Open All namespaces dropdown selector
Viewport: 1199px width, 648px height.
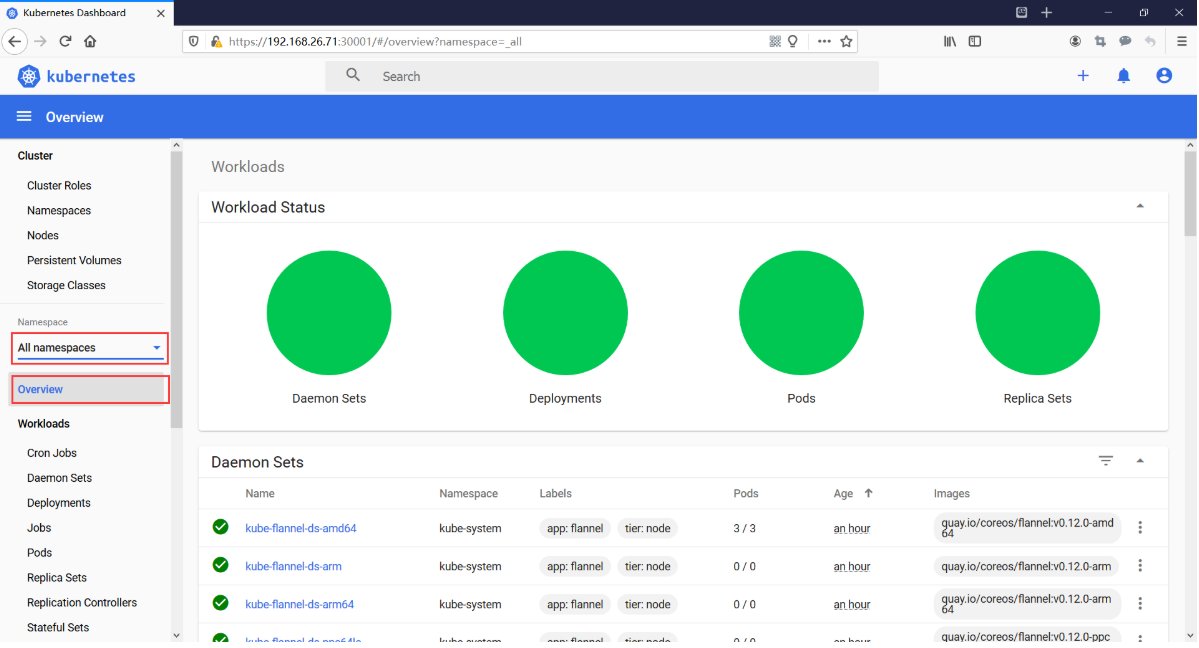(89, 348)
